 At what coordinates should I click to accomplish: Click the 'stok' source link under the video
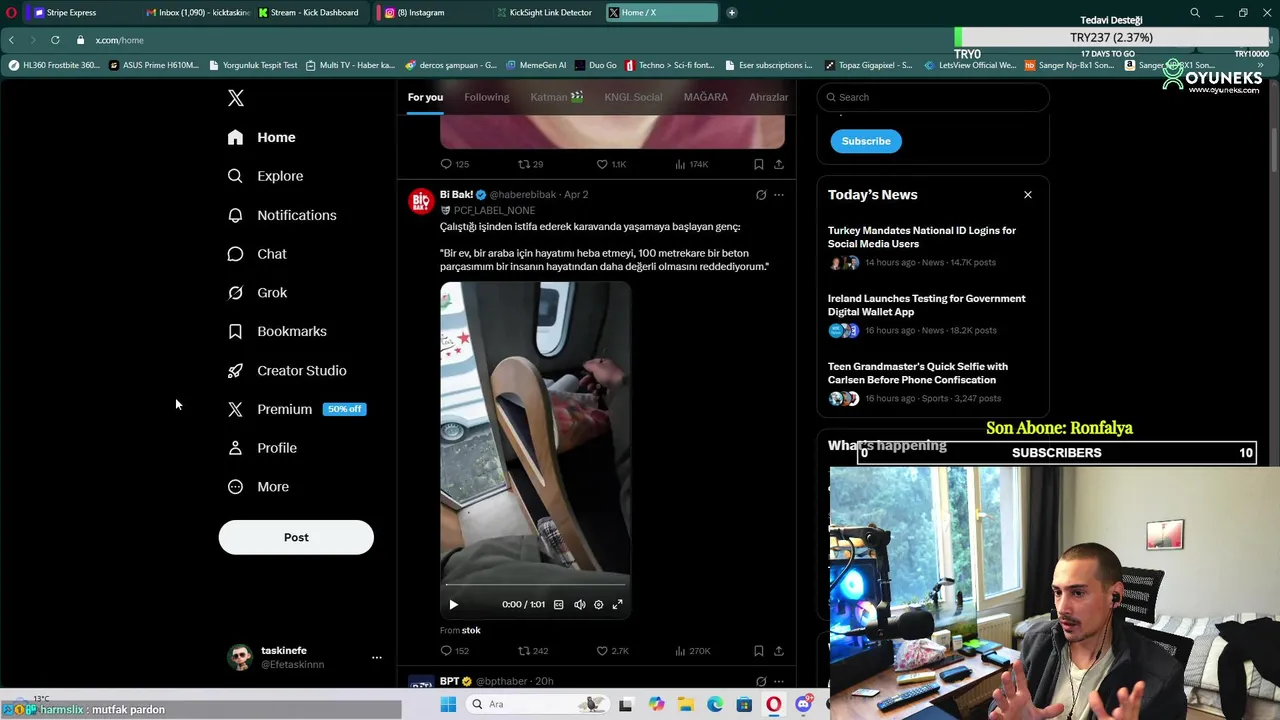[471, 630]
